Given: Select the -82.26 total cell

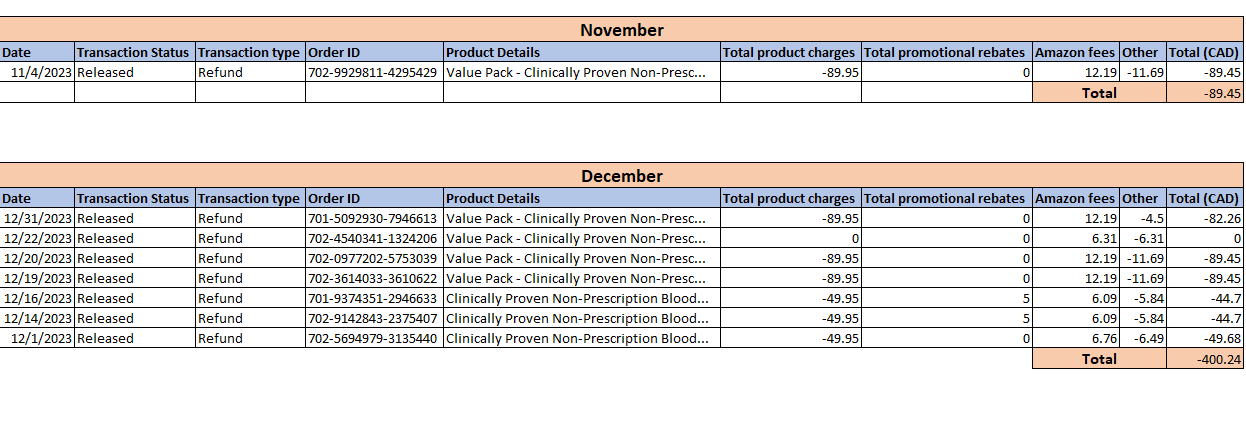Looking at the screenshot, I should click(1204, 218).
